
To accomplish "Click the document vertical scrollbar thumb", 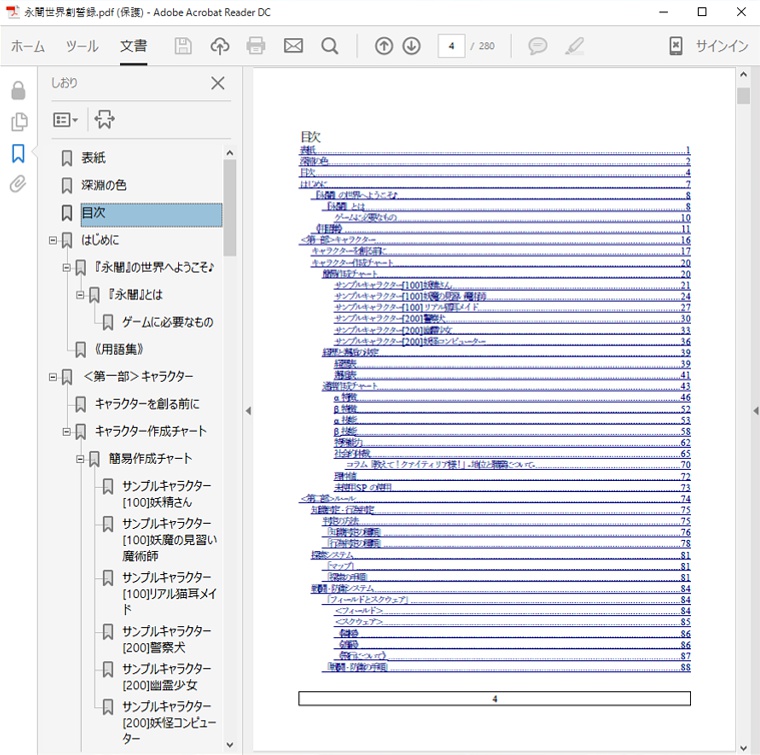I will point(744,95).
